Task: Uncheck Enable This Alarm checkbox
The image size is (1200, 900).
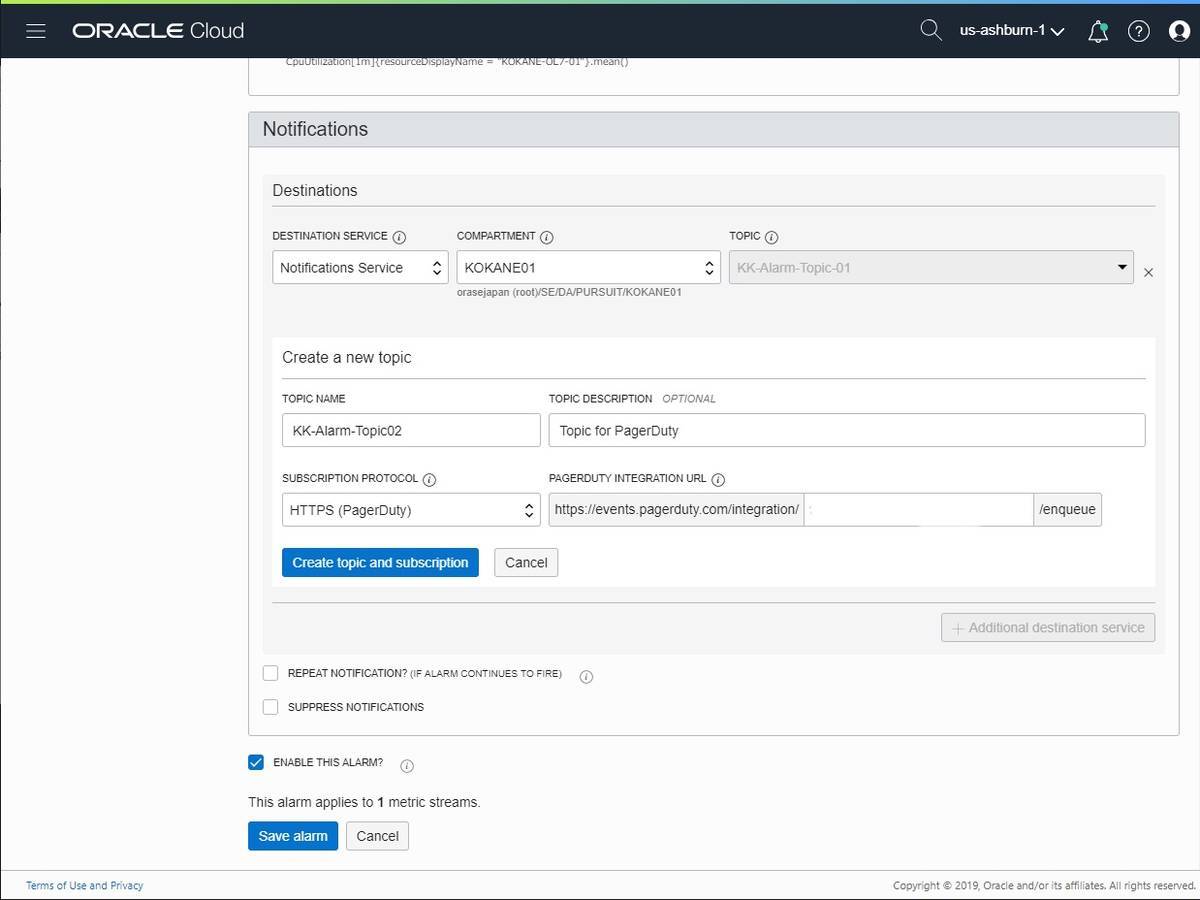Action: pos(256,762)
